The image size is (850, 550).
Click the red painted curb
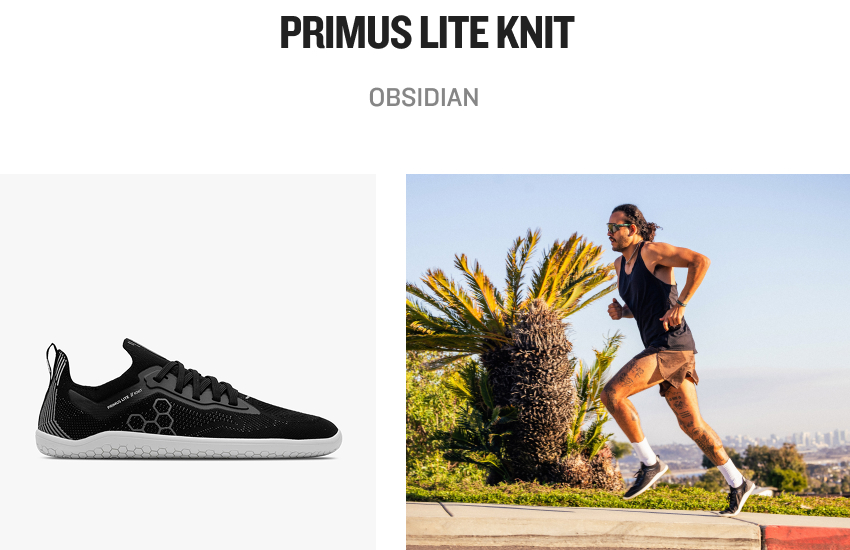[806, 538]
